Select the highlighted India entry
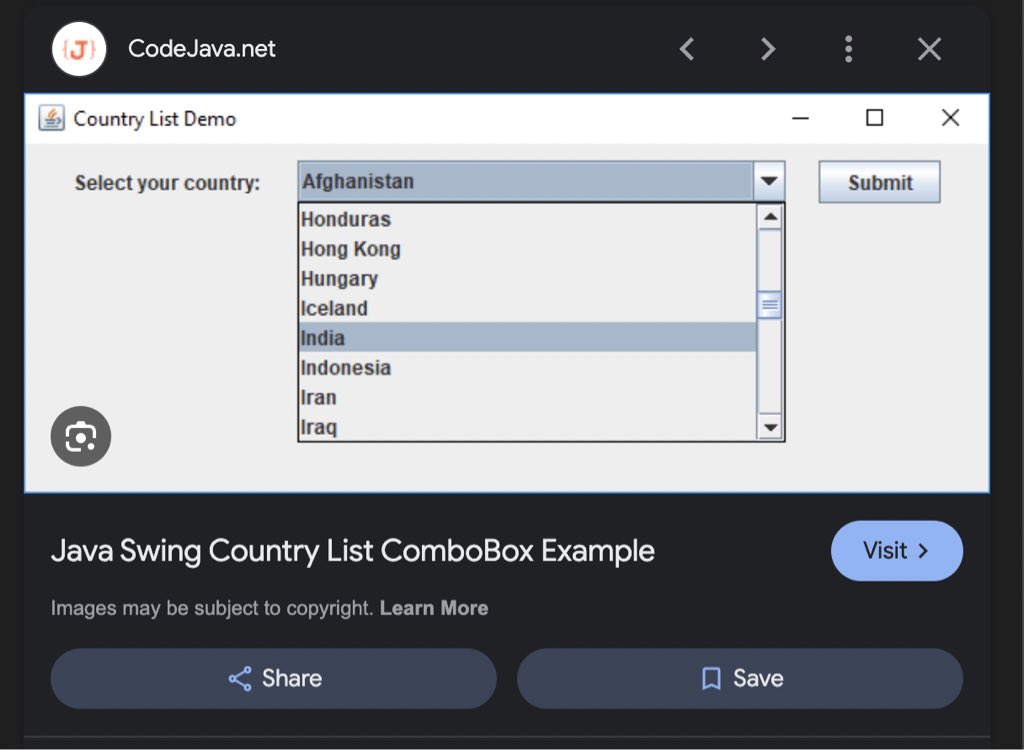The height and width of the screenshot is (750, 1024). (528, 337)
